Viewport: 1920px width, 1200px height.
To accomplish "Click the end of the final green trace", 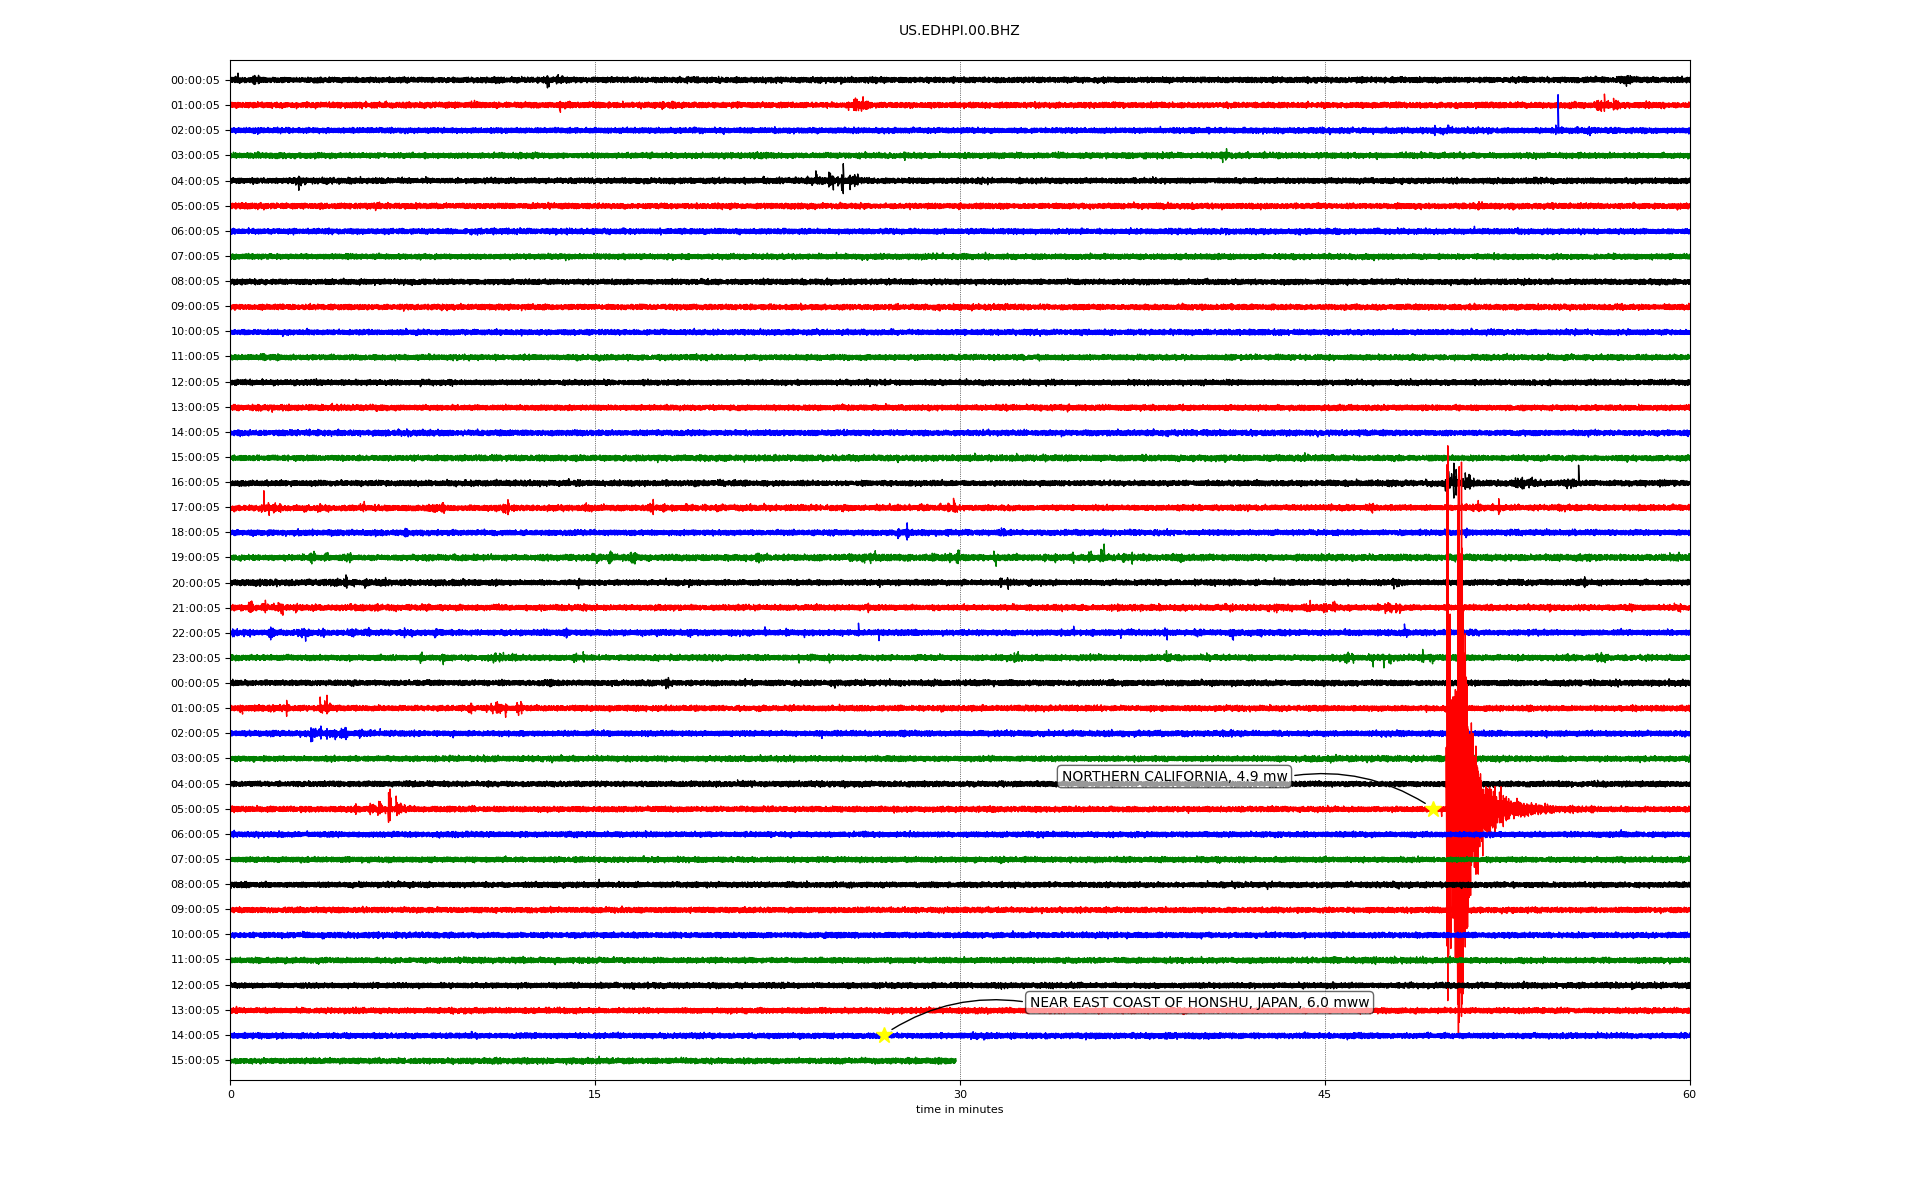I will 954,1060.
